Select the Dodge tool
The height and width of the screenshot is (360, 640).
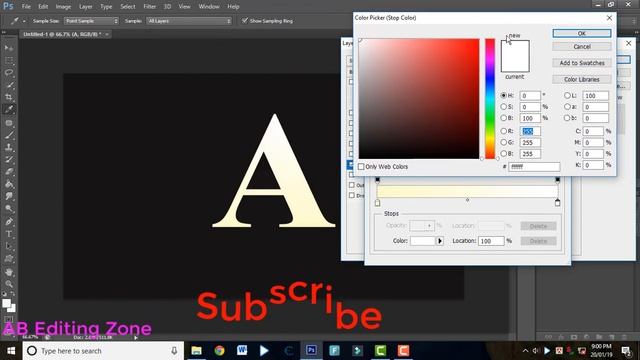pos(9,209)
